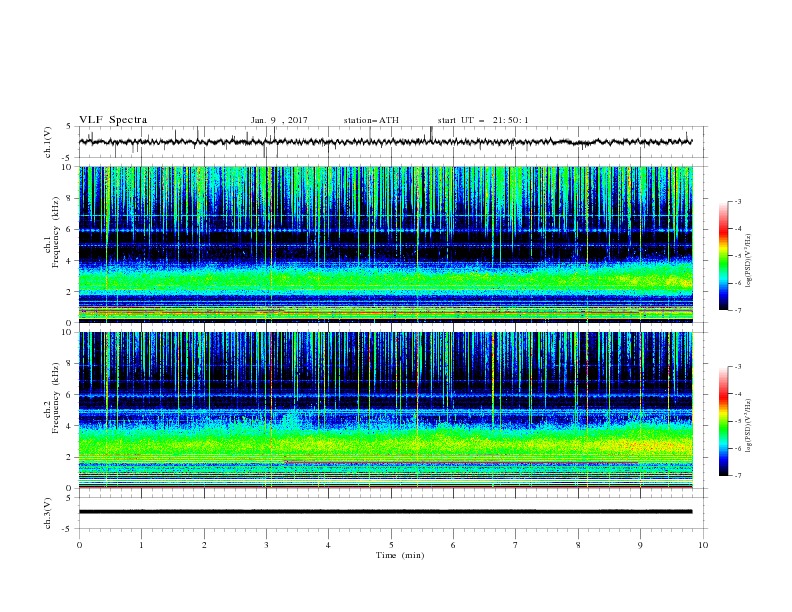Screen dimensions: 792x612
Task: Click '-5' label on upper color bar
Action: [738, 256]
